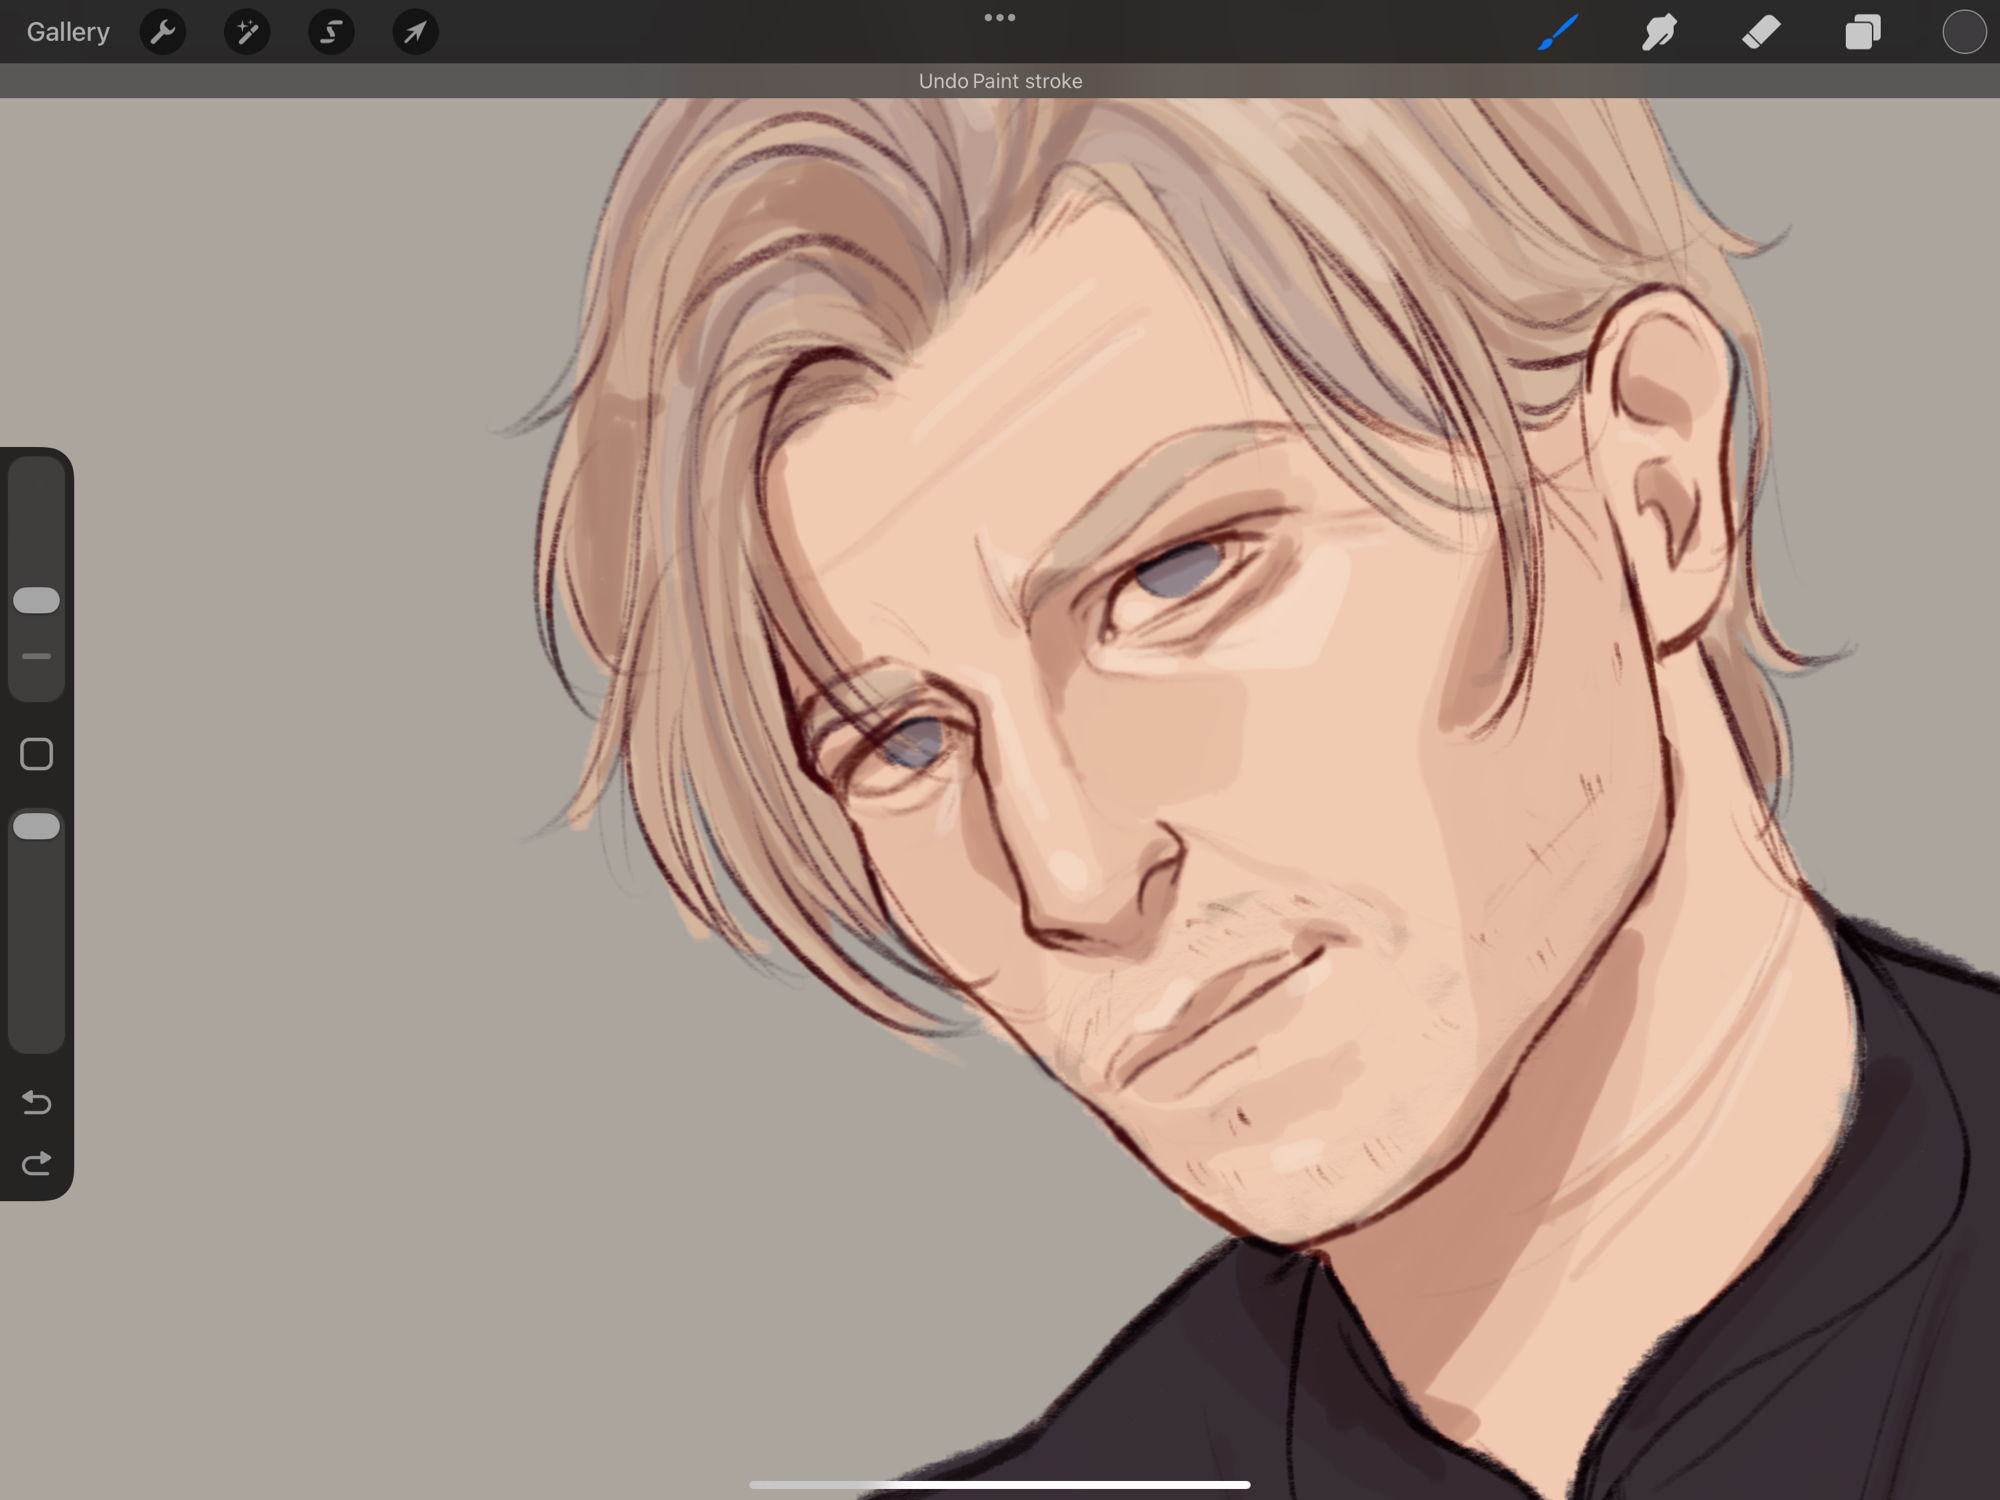Tap the undo arrow in sidebar
This screenshot has width=2000, height=1500.
tap(37, 1102)
